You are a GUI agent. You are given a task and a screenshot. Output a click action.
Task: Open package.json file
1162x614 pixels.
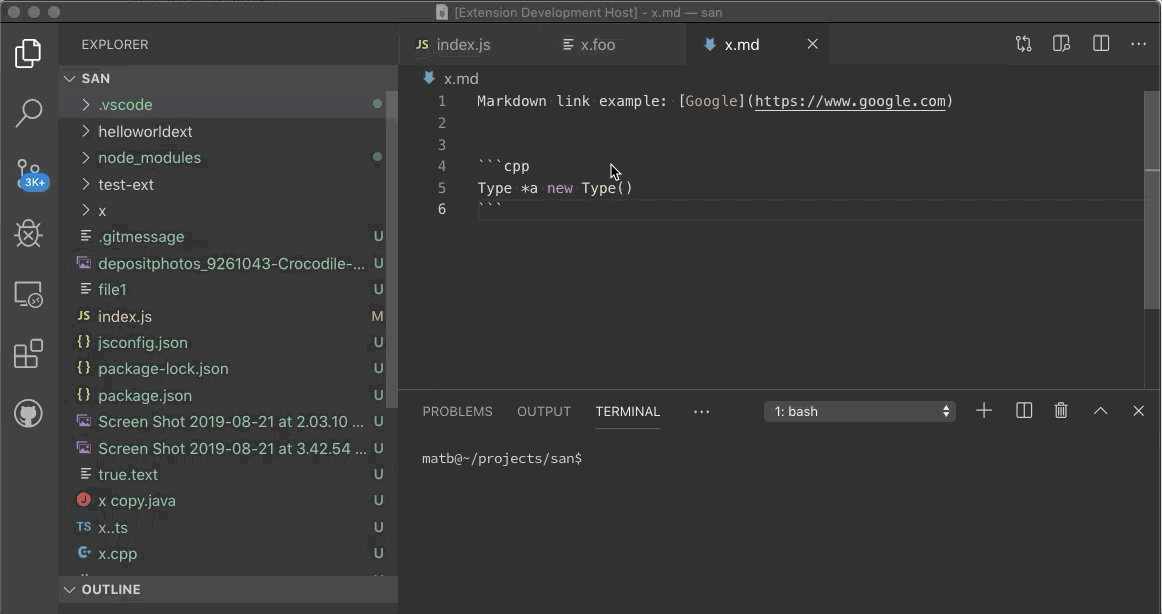[x=222, y=396]
